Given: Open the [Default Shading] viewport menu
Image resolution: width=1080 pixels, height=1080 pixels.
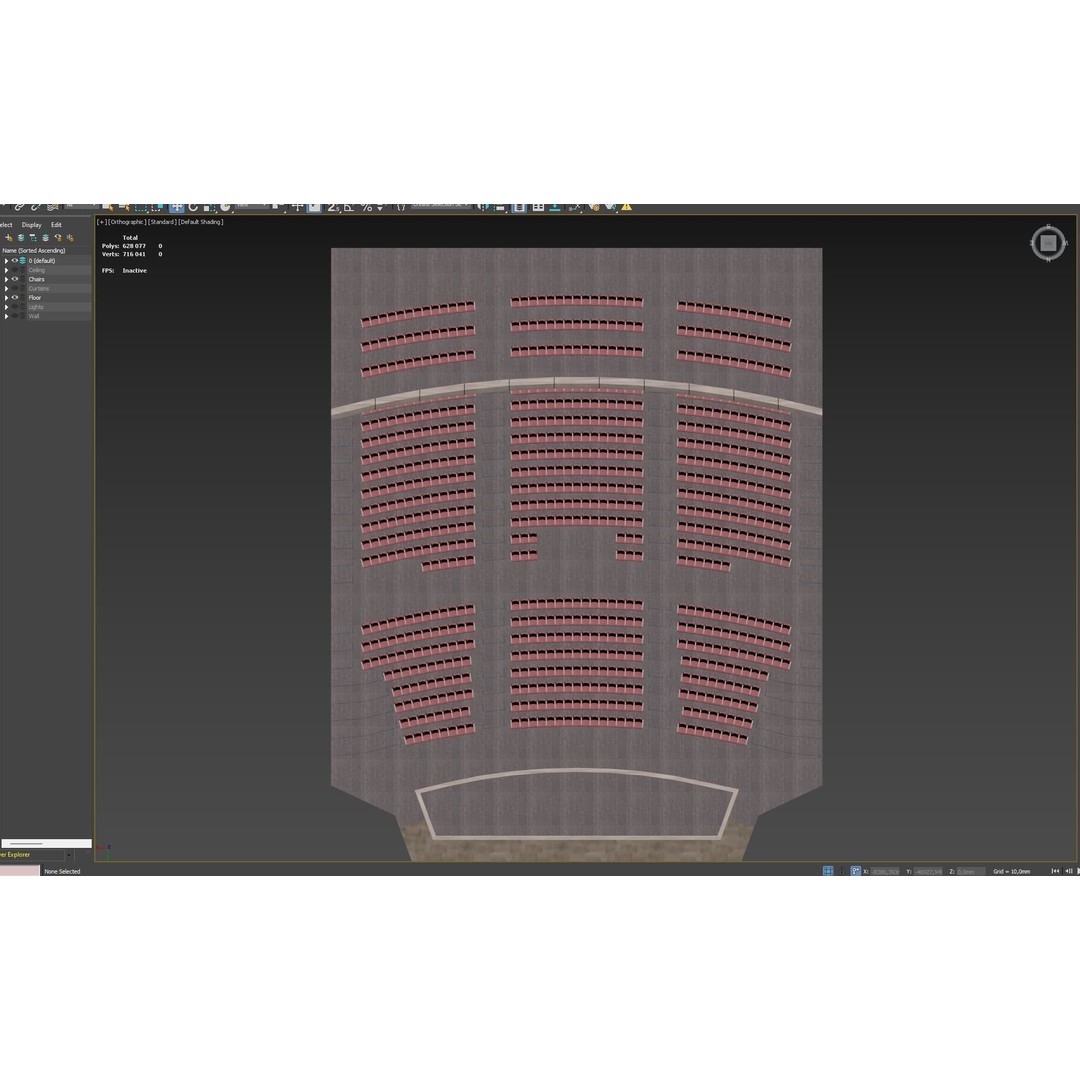Looking at the screenshot, I should tap(201, 222).
